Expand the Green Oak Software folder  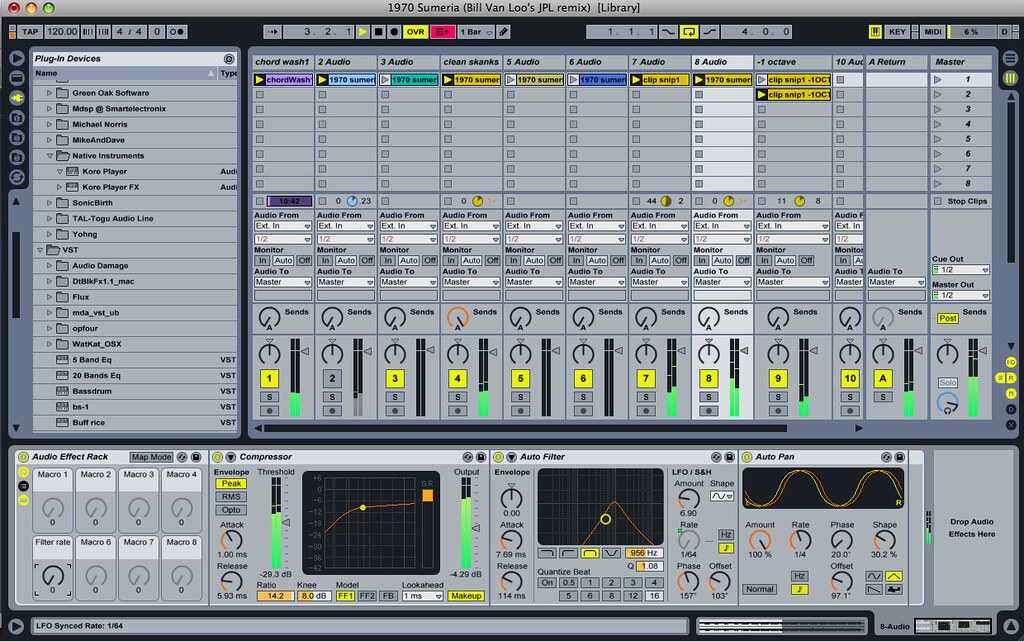(x=50, y=93)
